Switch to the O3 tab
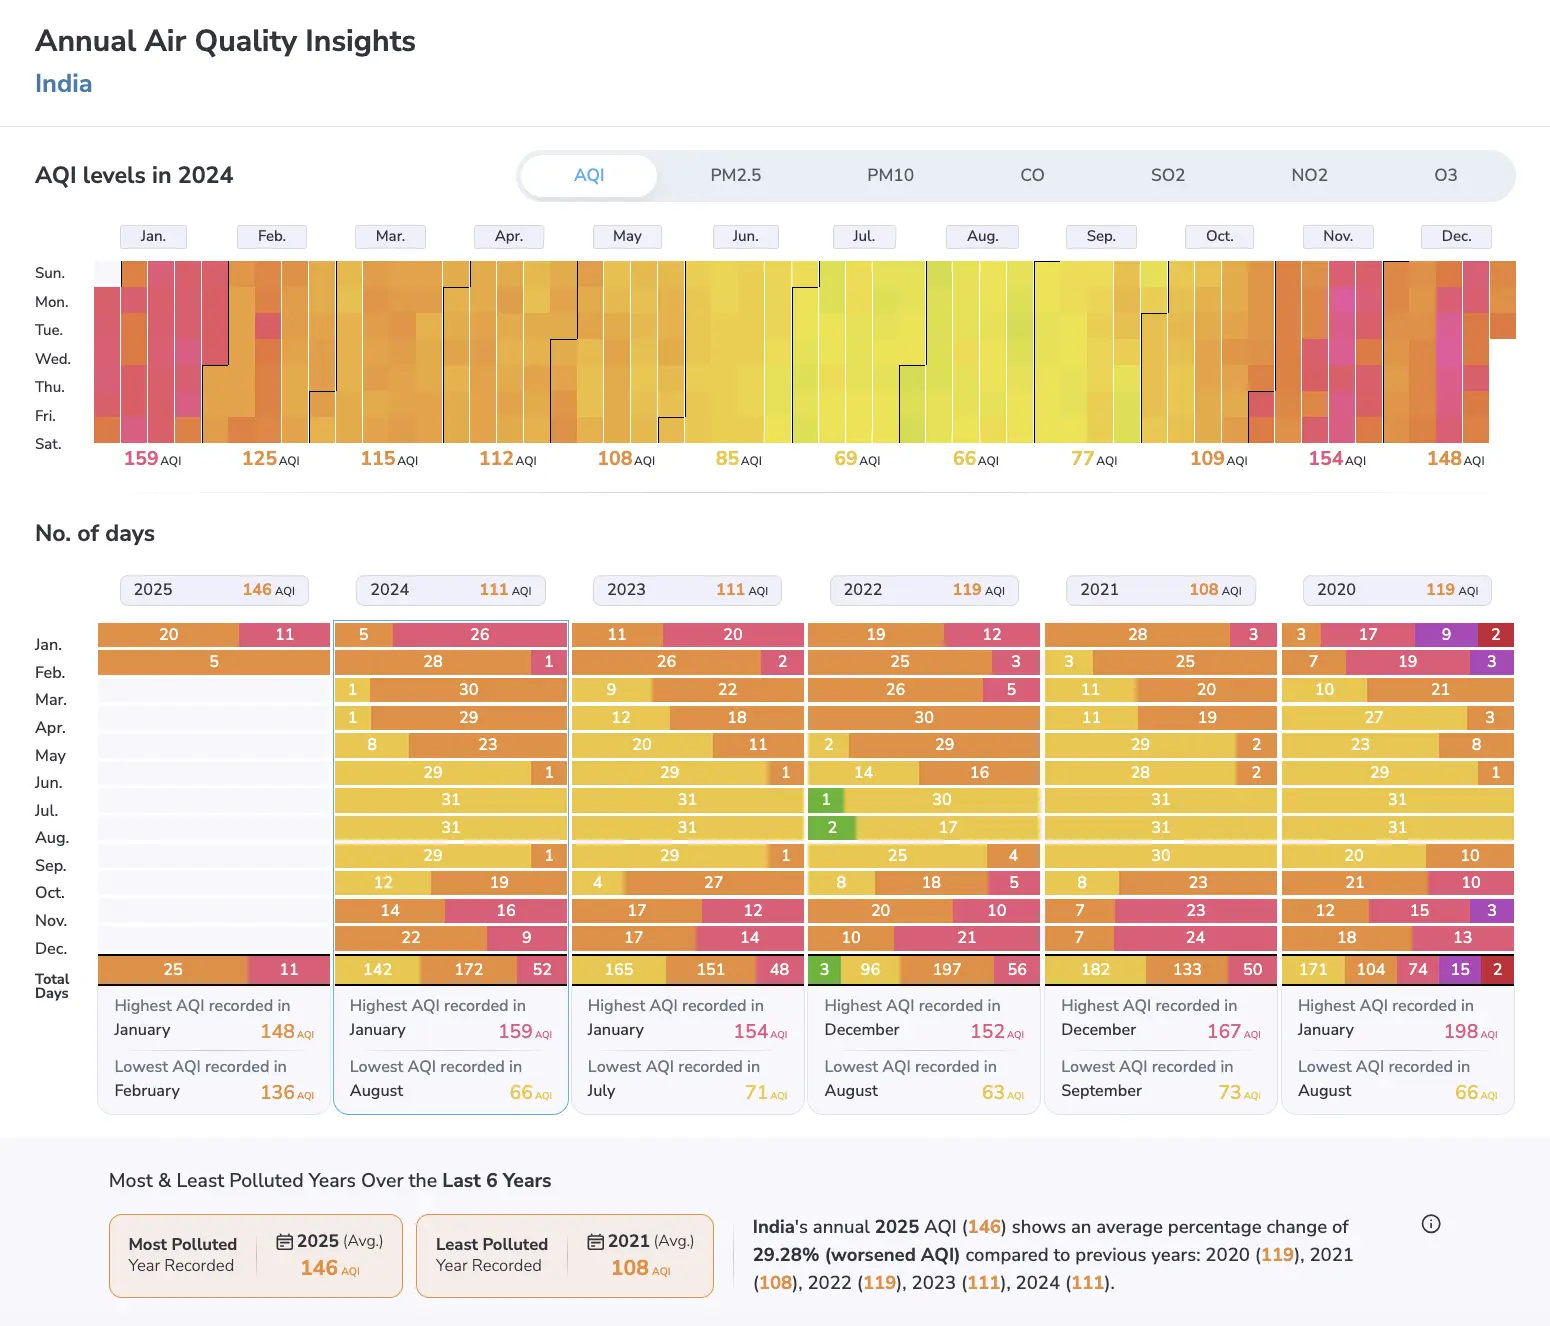The height and width of the screenshot is (1326, 1550). 1446,175
